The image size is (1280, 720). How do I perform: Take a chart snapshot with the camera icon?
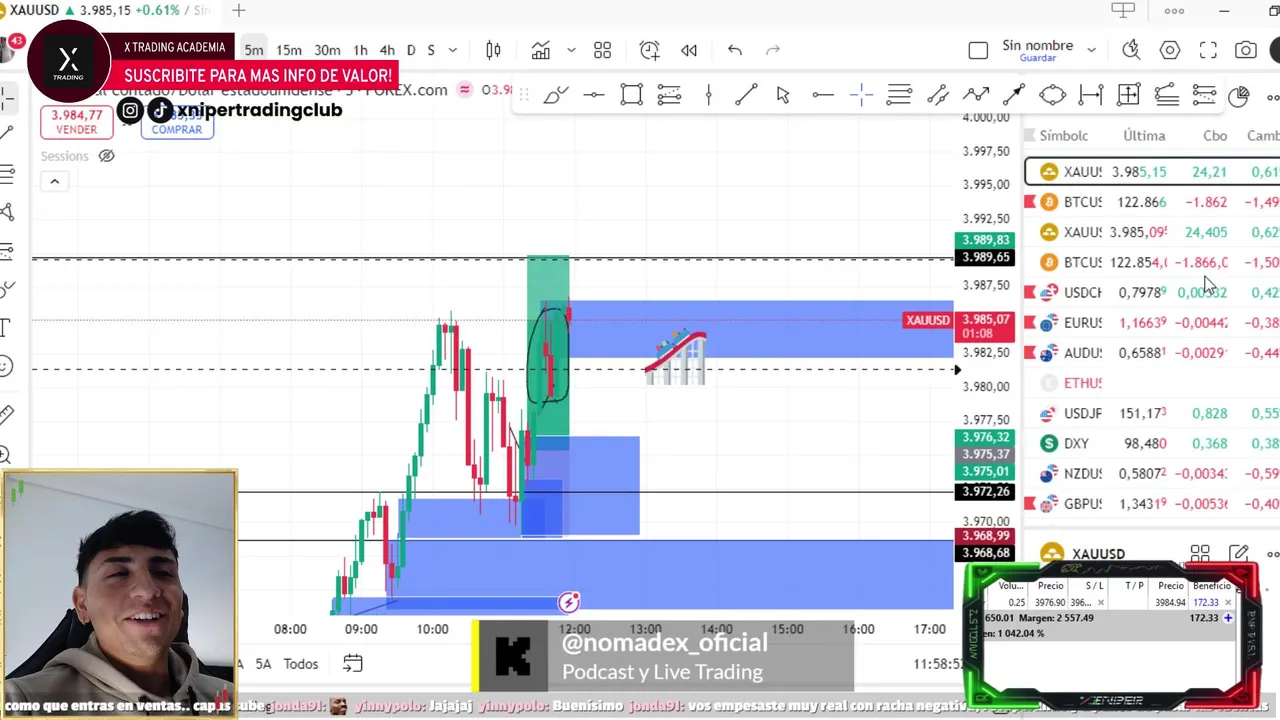pyautogui.click(x=1246, y=50)
